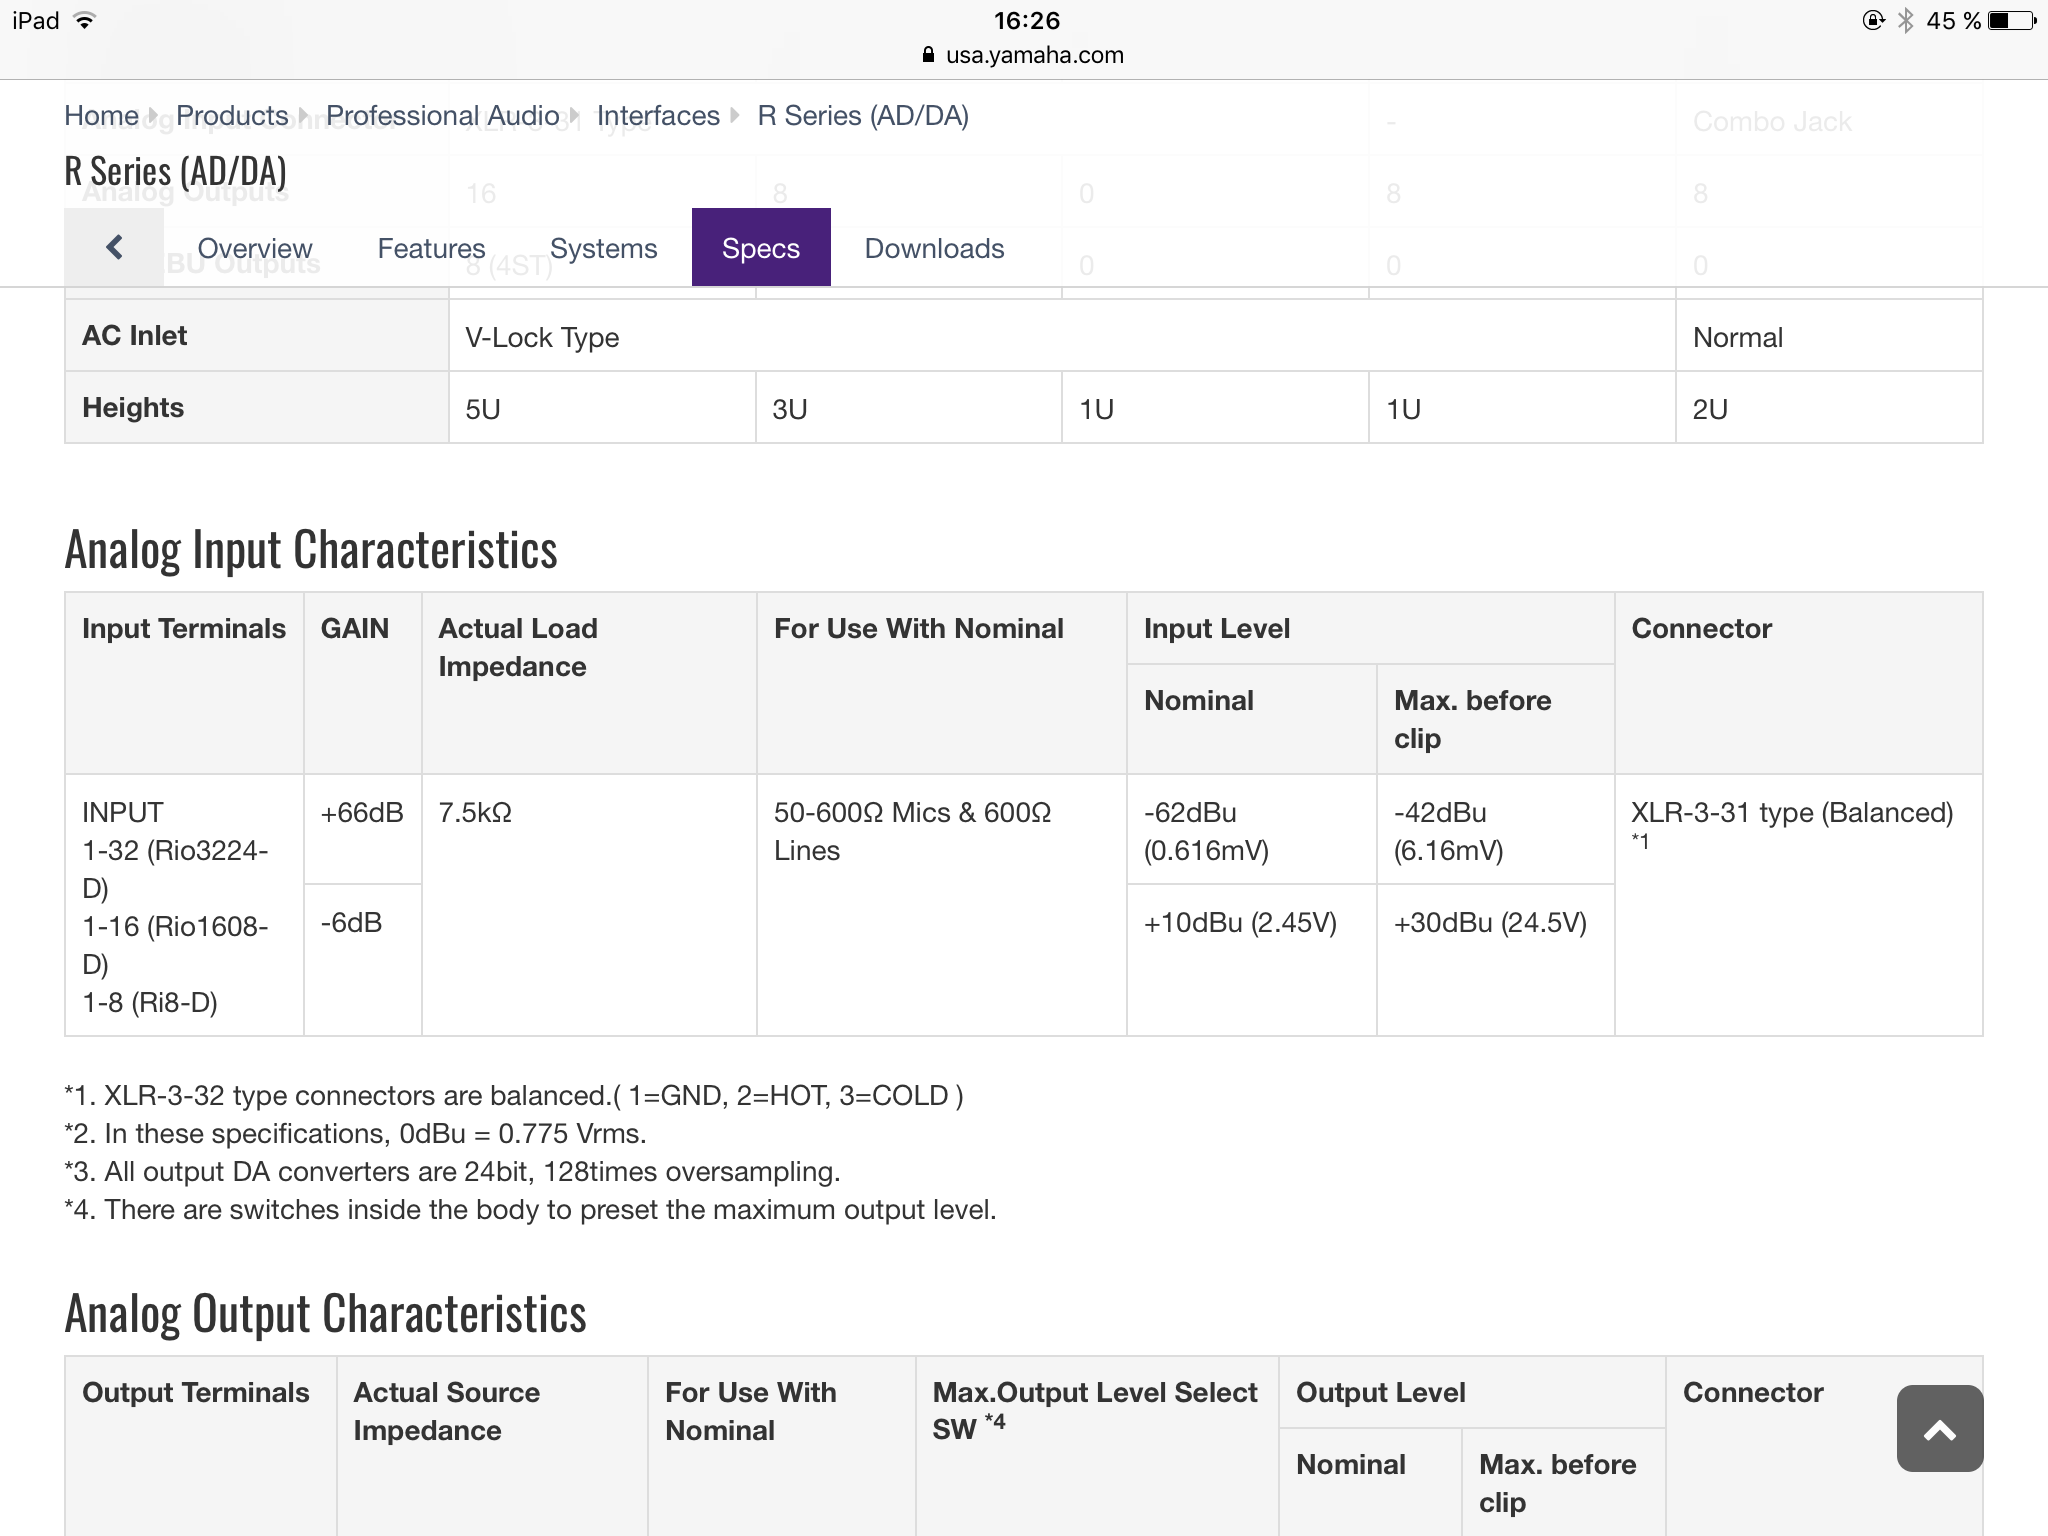Select the Specs tab
Image resolution: width=2048 pixels, height=1536 pixels.
click(x=760, y=248)
